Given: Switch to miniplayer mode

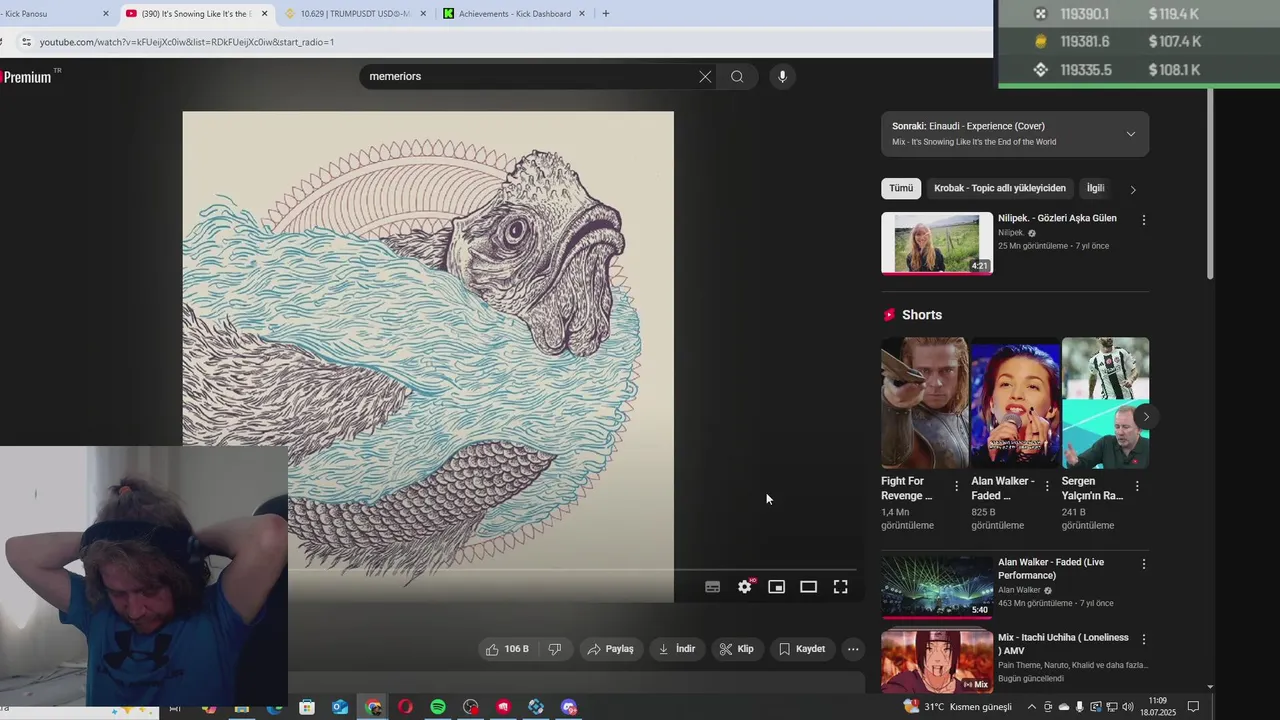Looking at the screenshot, I should (x=776, y=587).
